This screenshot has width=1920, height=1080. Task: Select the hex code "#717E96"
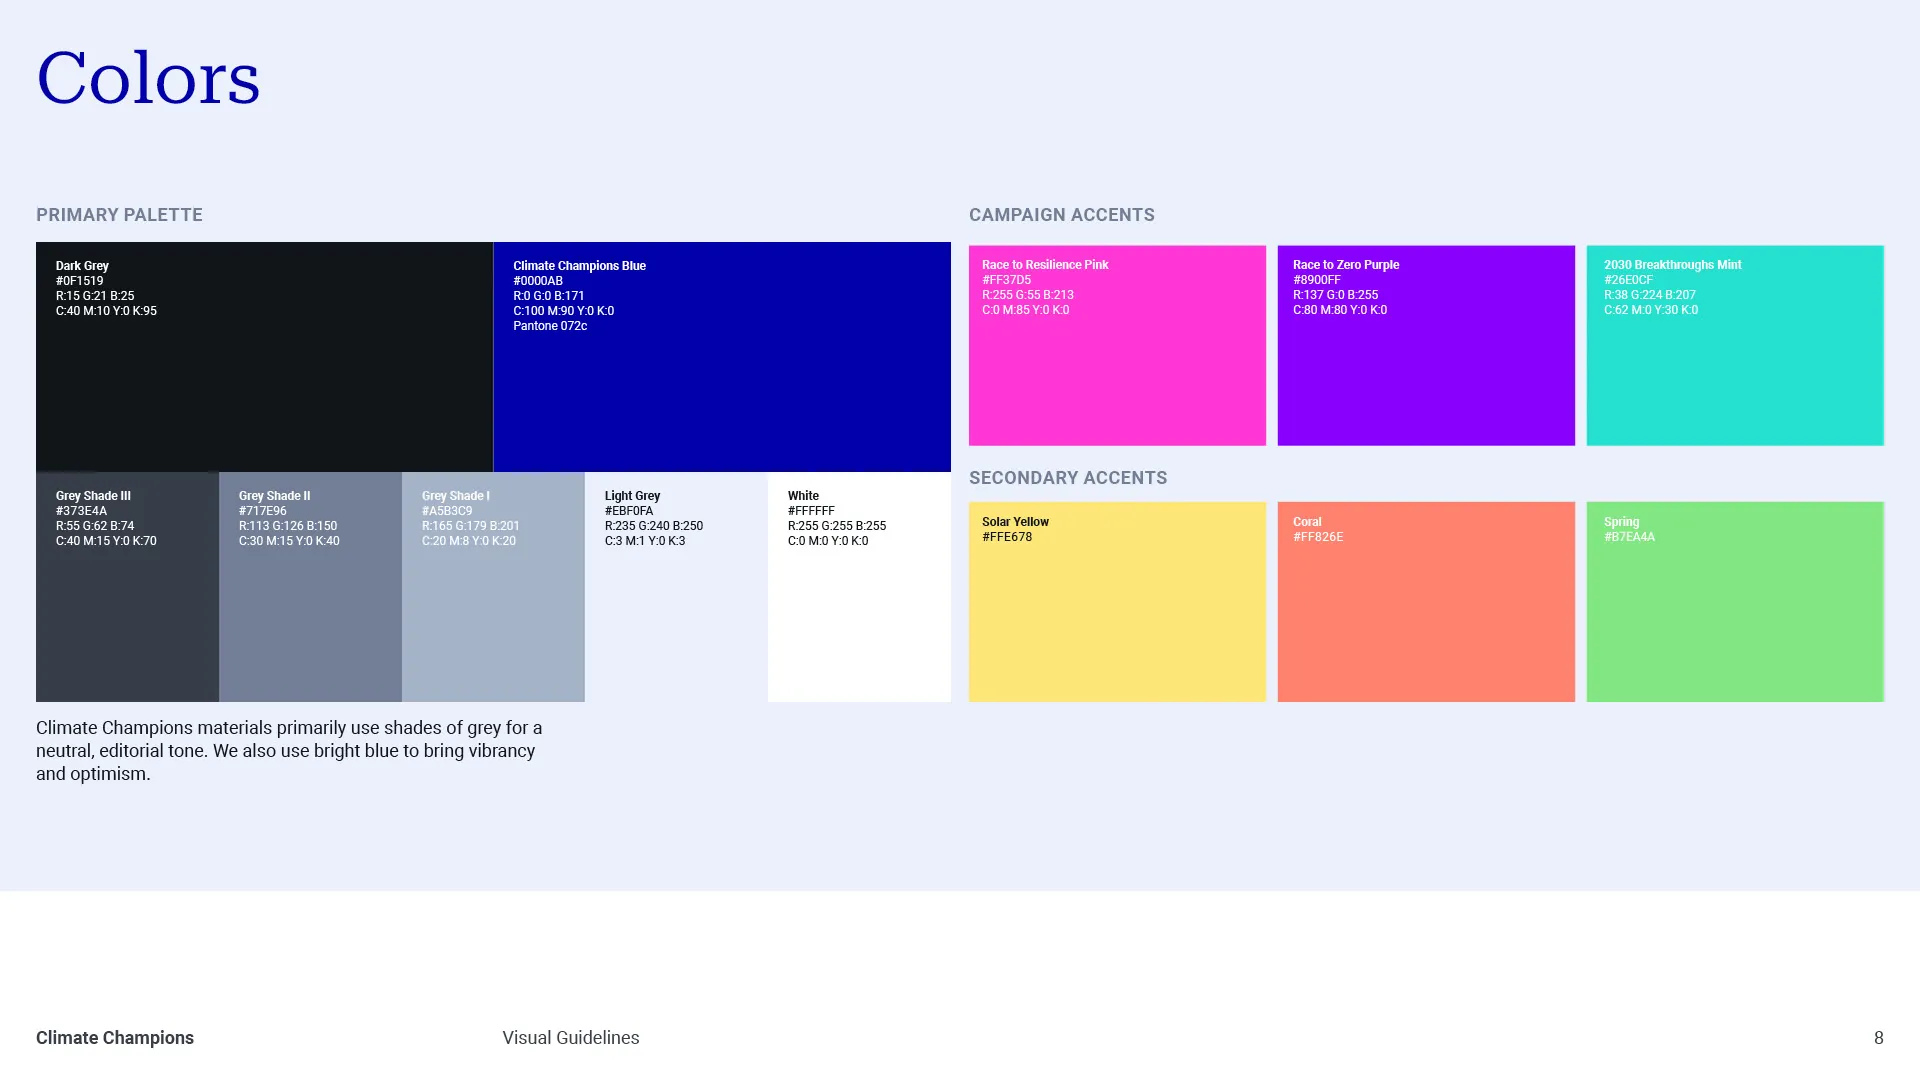point(263,511)
